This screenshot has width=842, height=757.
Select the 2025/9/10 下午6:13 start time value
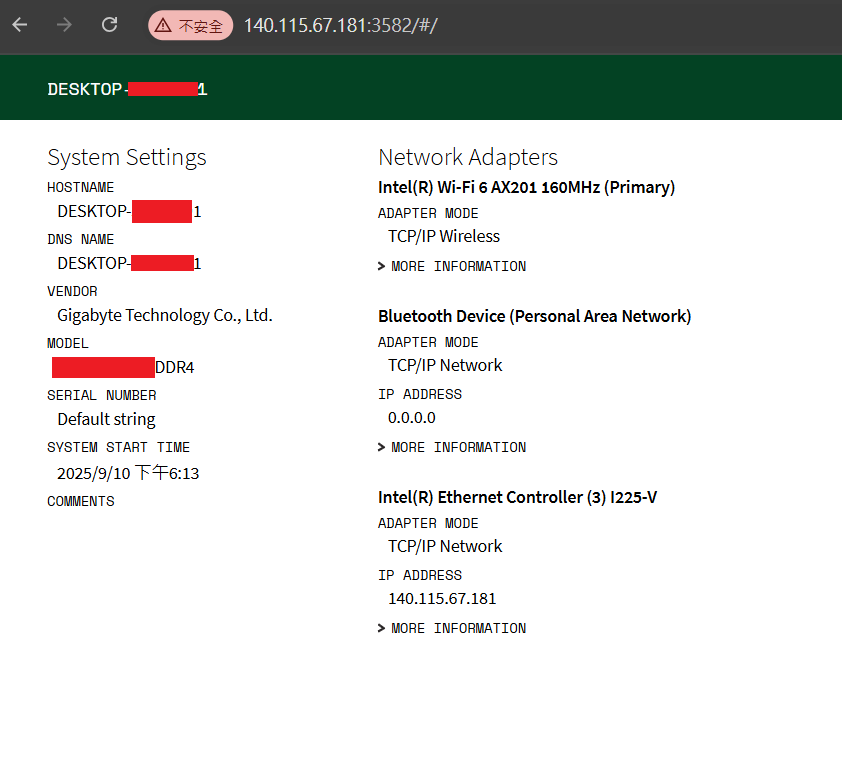pos(128,473)
